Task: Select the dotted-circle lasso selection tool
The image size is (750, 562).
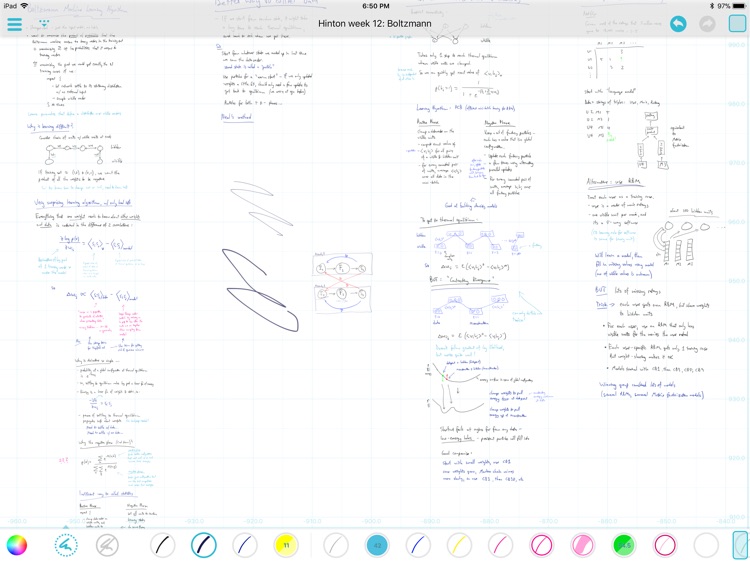Action: [x=66, y=545]
